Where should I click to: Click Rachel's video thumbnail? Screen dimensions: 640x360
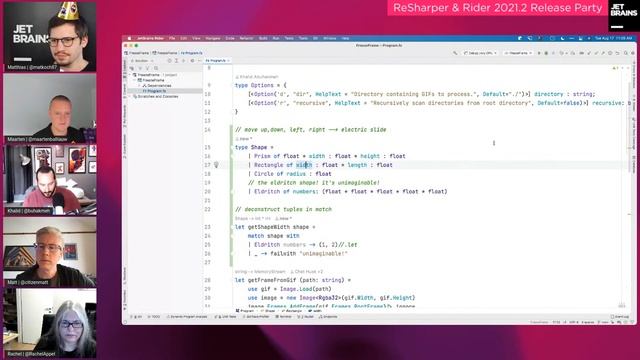tap(50, 323)
